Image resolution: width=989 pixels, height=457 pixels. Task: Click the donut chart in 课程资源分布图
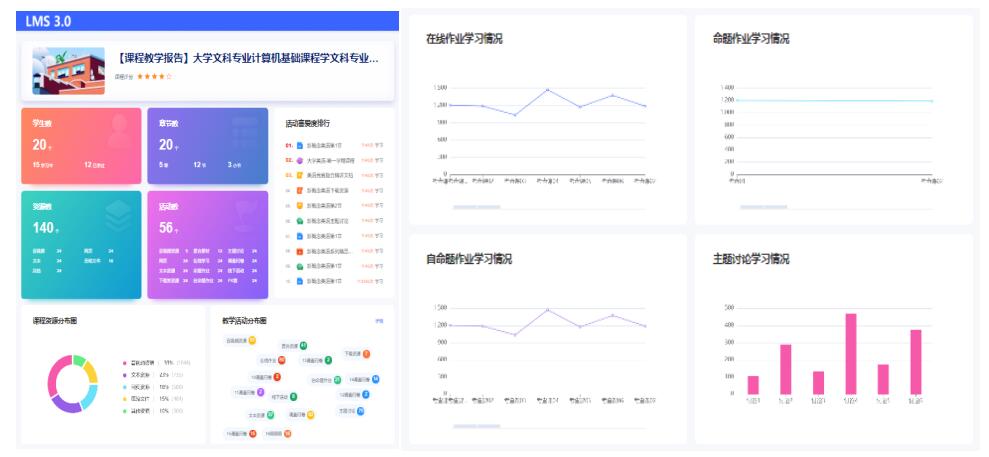[72, 384]
